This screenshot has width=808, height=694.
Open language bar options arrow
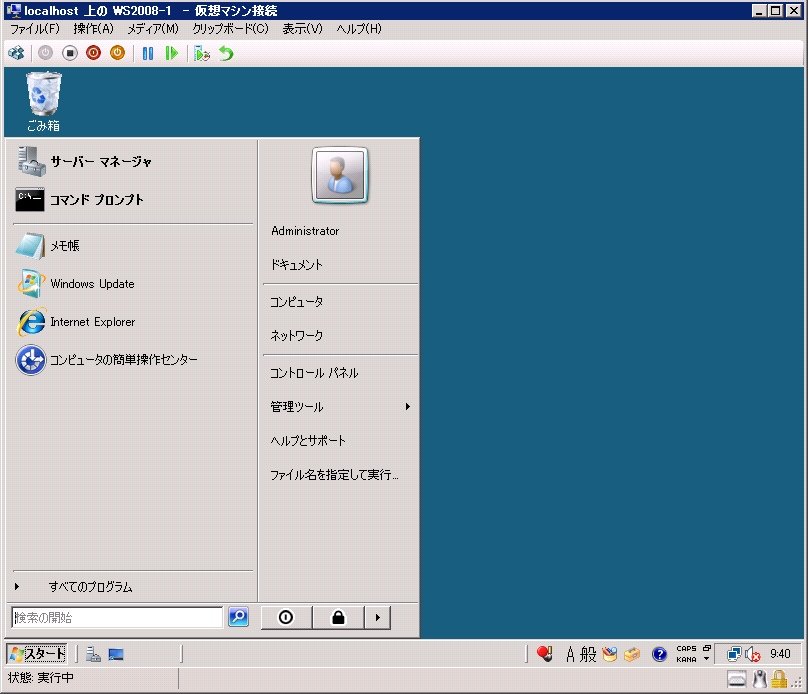pos(706,659)
